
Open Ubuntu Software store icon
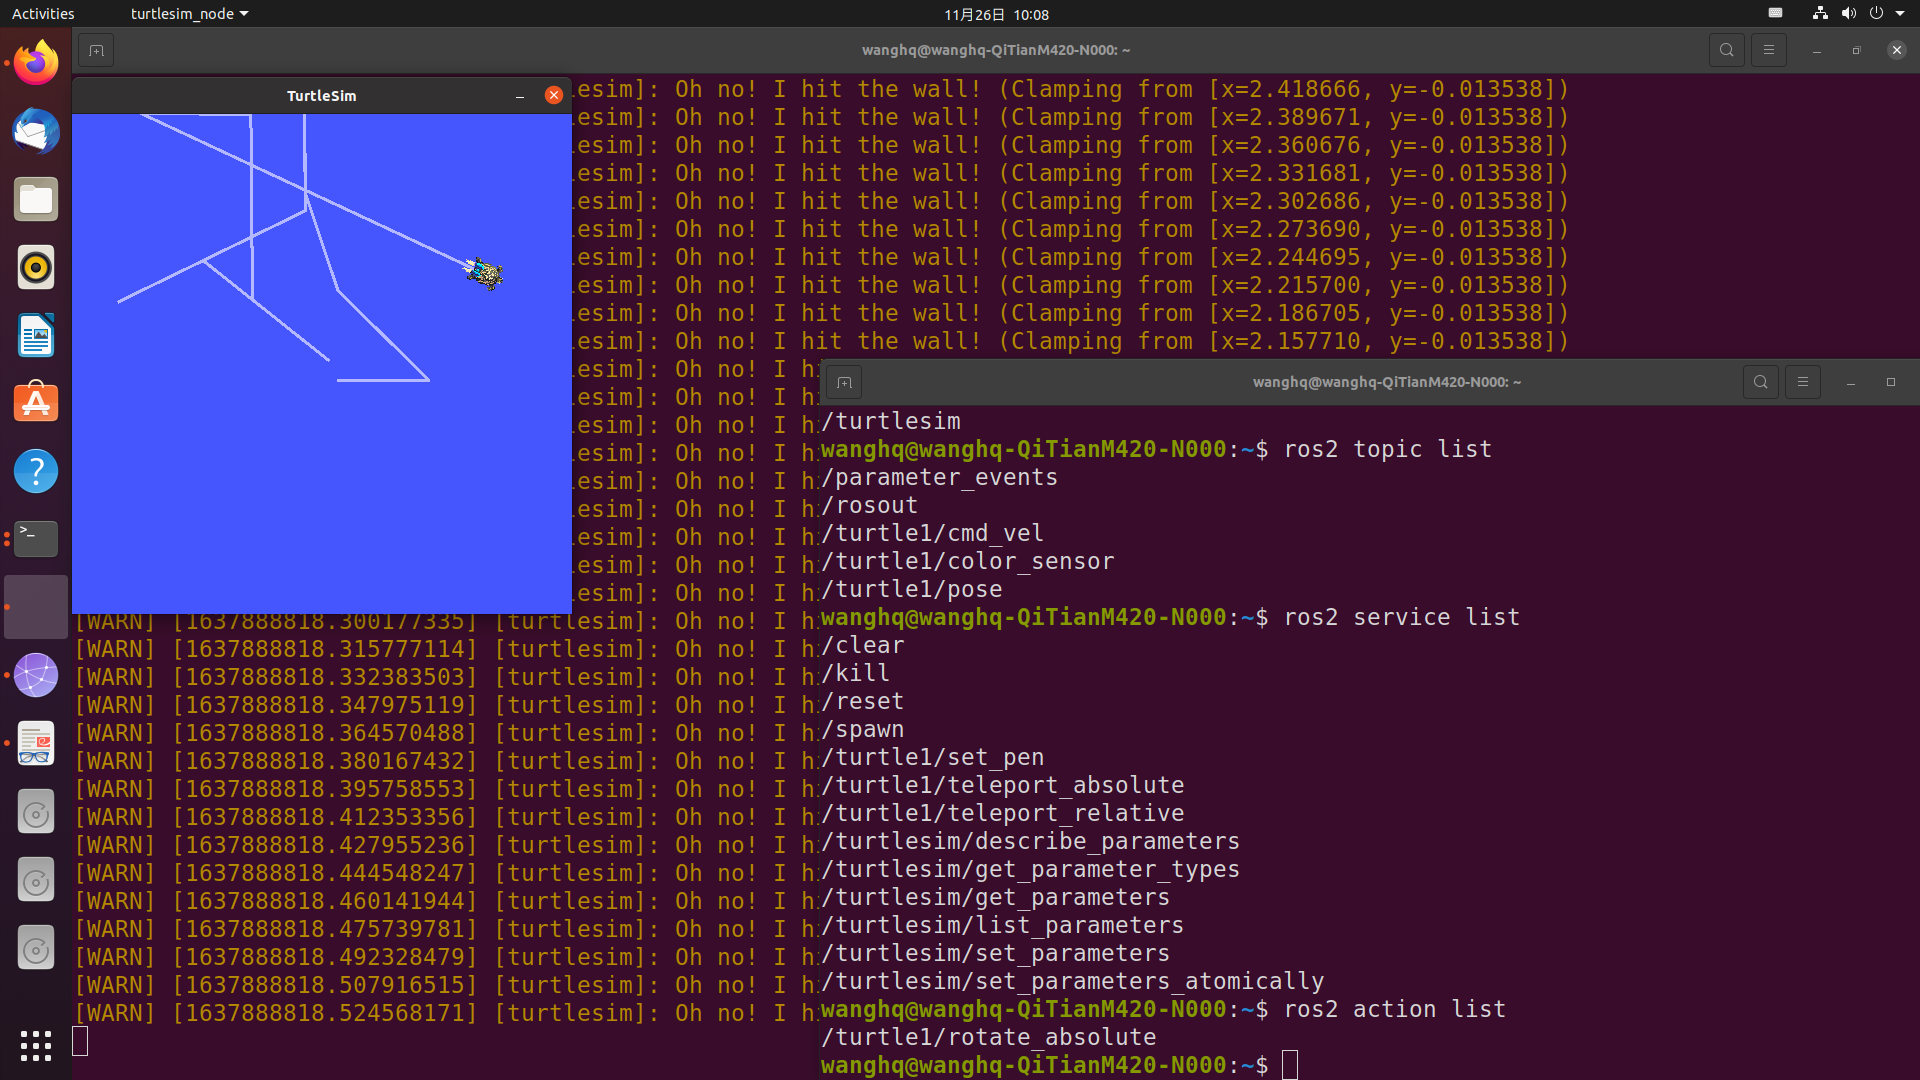pos(36,403)
